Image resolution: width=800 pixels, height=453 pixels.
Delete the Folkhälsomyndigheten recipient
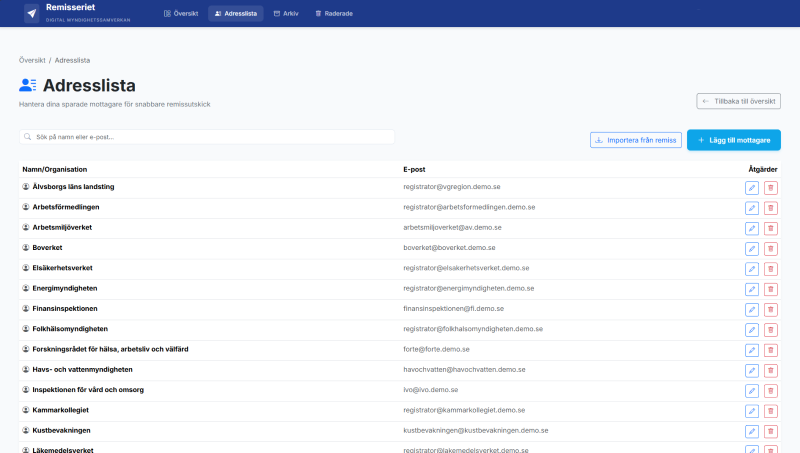point(770,329)
